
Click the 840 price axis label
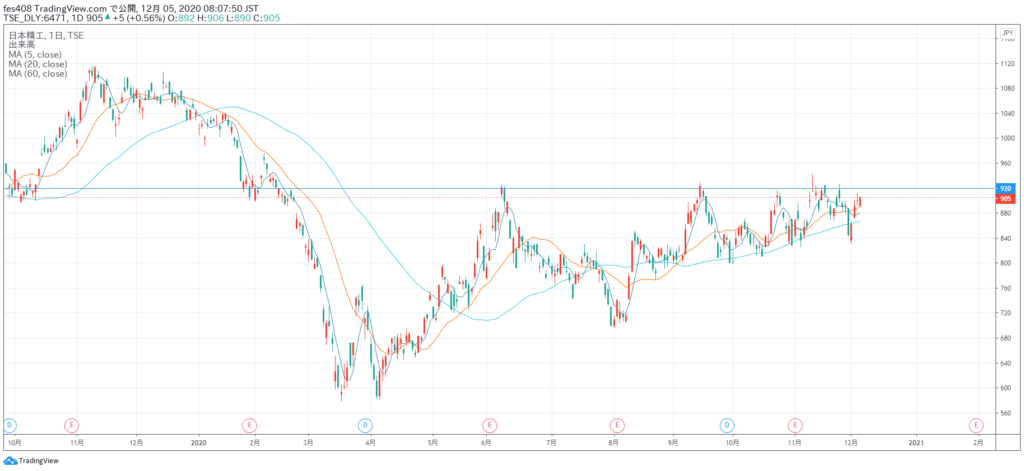pyautogui.click(x=1006, y=238)
